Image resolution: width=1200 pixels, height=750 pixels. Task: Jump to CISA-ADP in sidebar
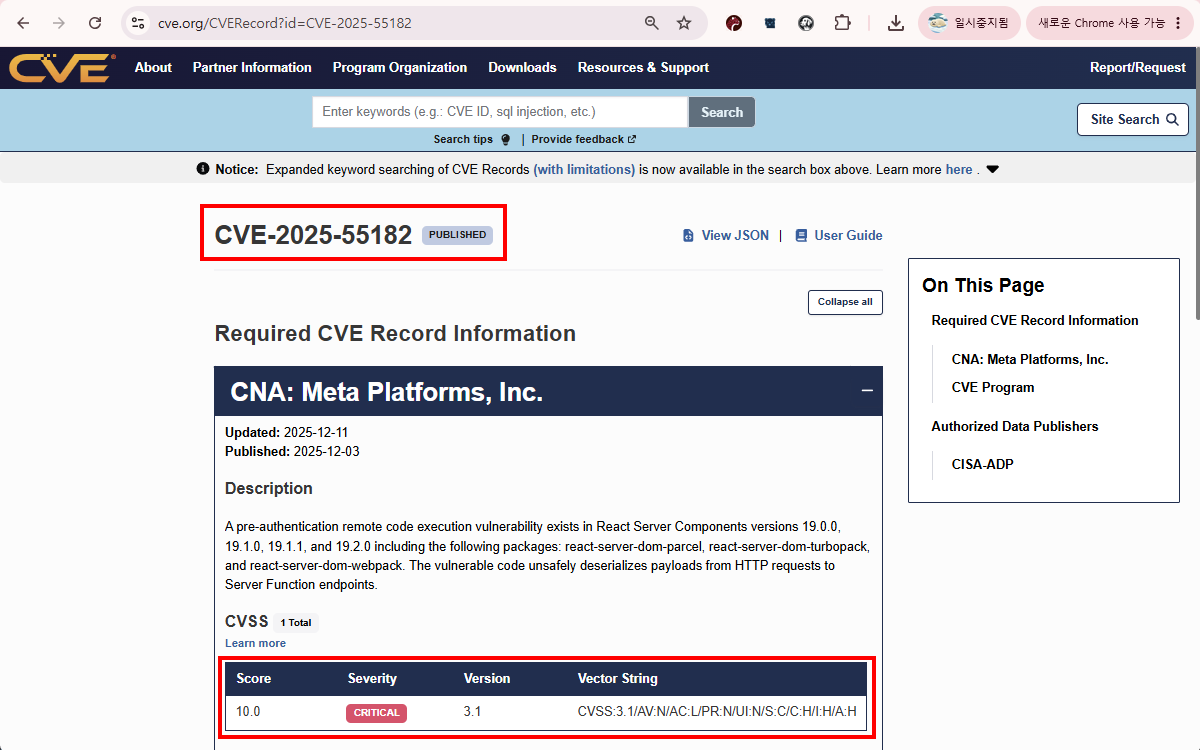(x=983, y=464)
